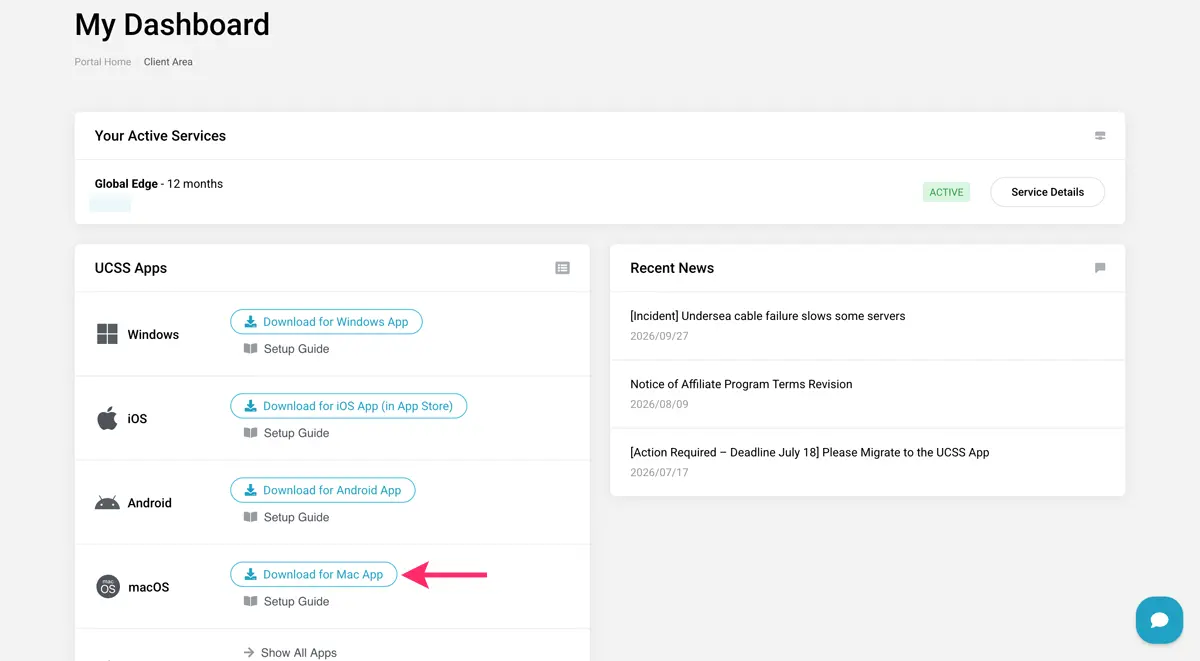Click the date 2026/07/17
1200x661 pixels.
(659, 472)
